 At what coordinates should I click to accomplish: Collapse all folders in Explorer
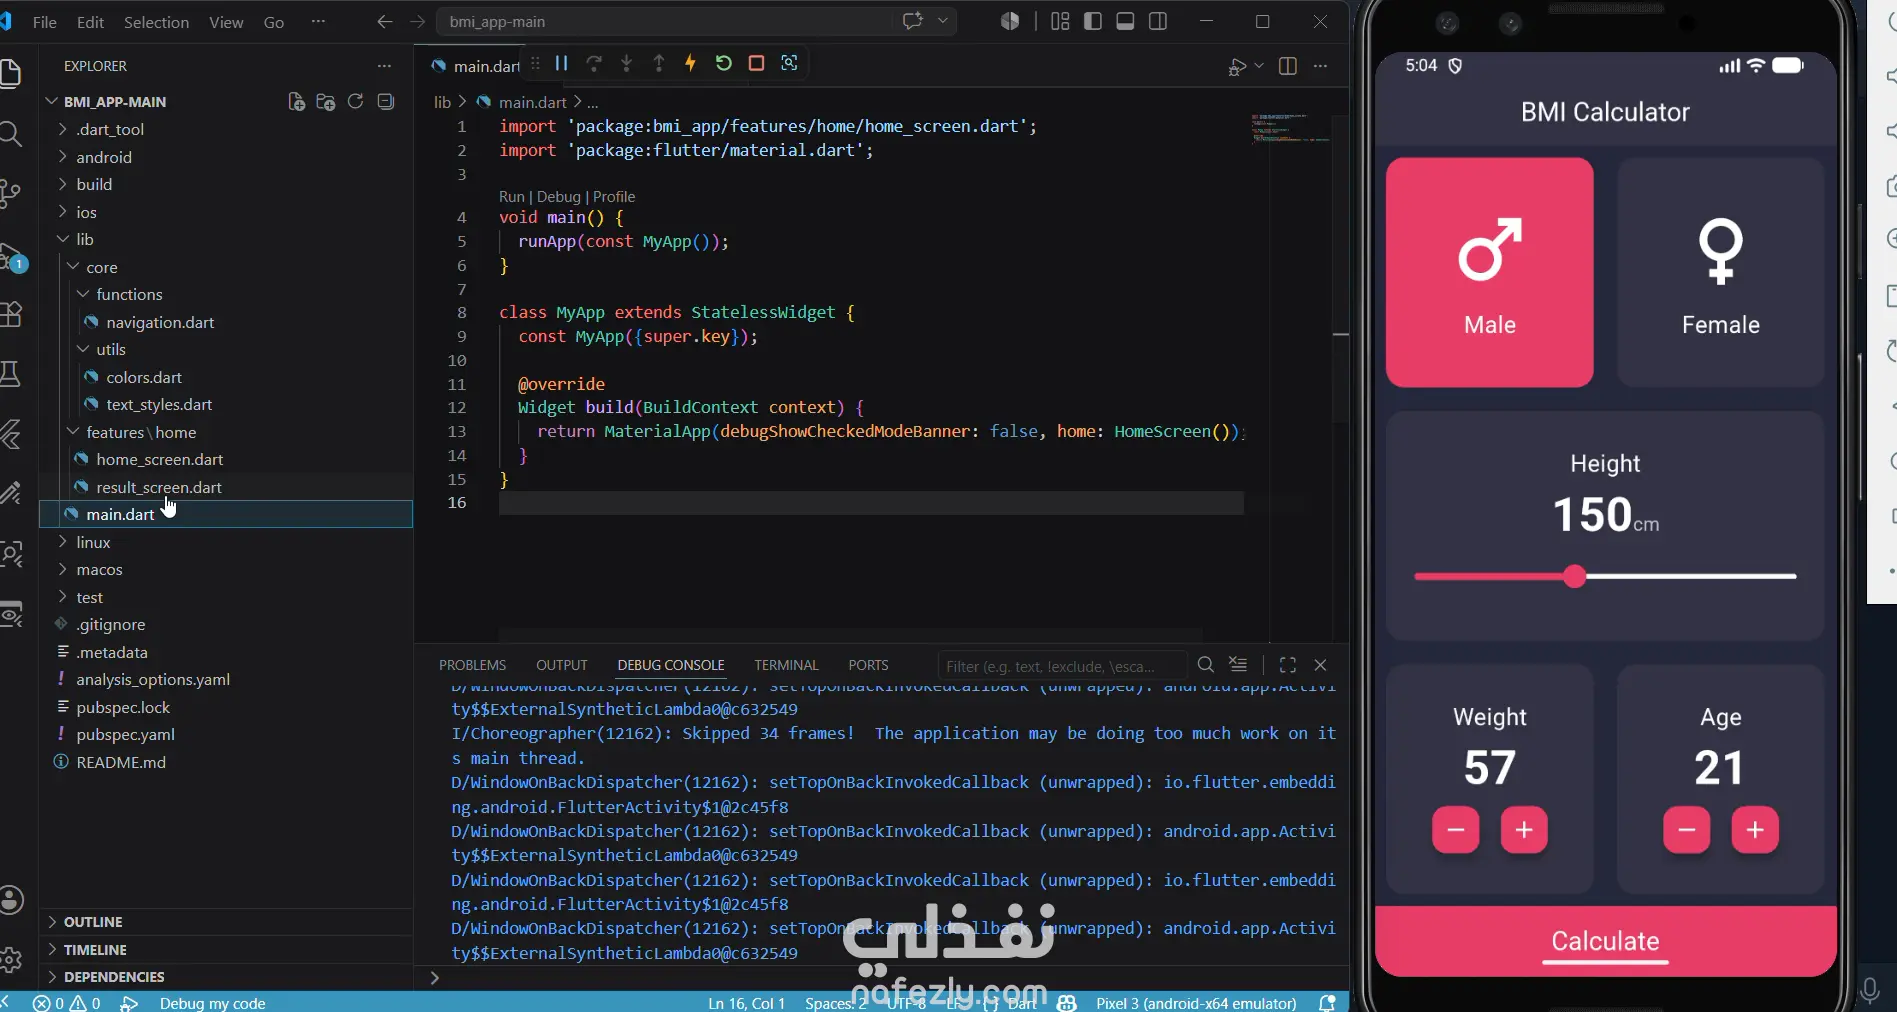pos(386,102)
